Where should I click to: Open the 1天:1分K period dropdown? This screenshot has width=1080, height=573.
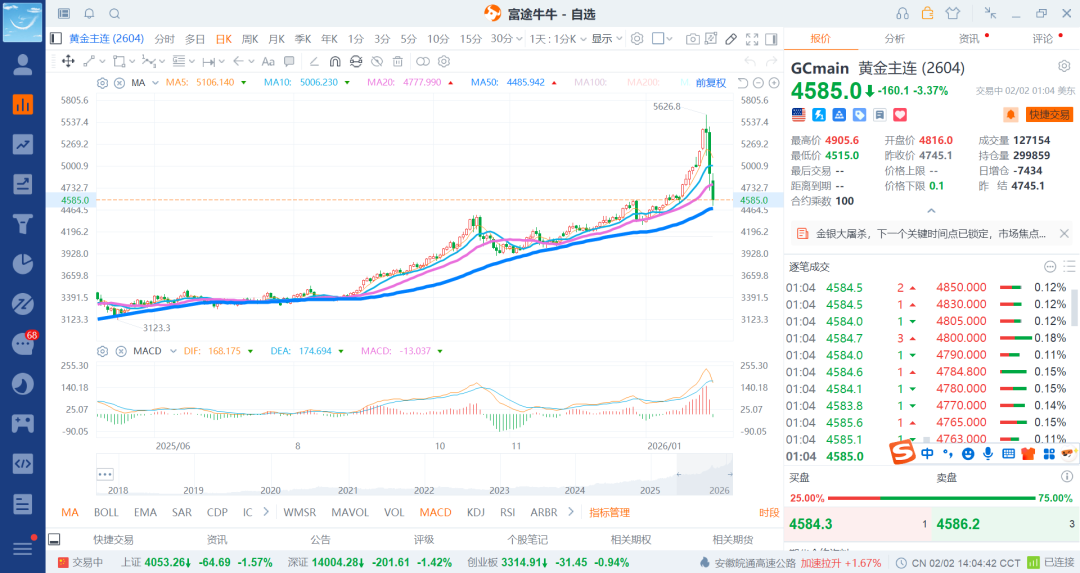click(559, 39)
